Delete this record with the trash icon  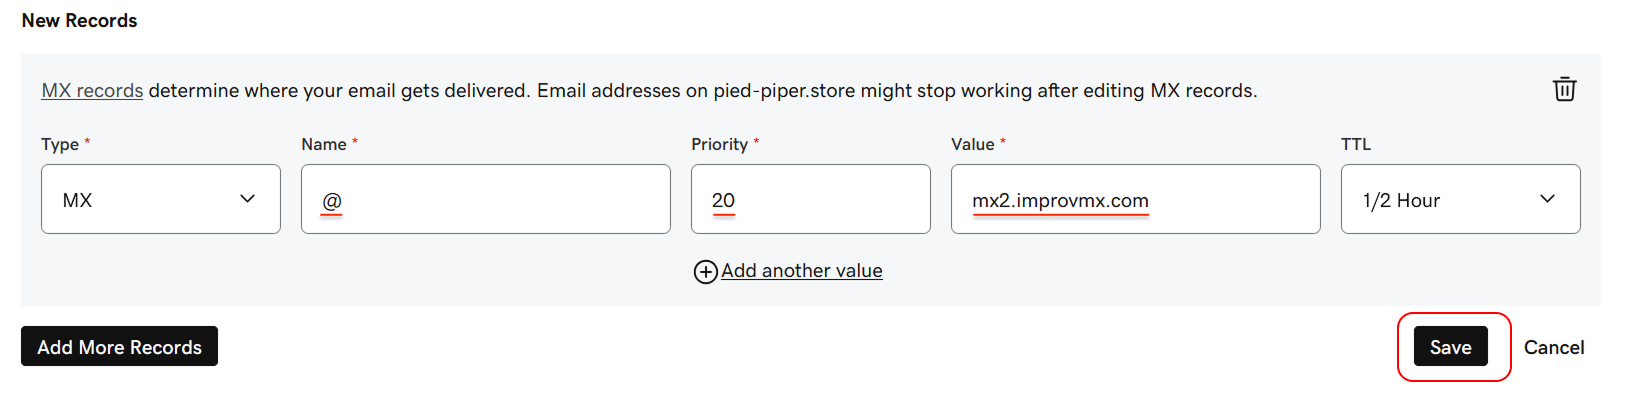[x=1564, y=89]
